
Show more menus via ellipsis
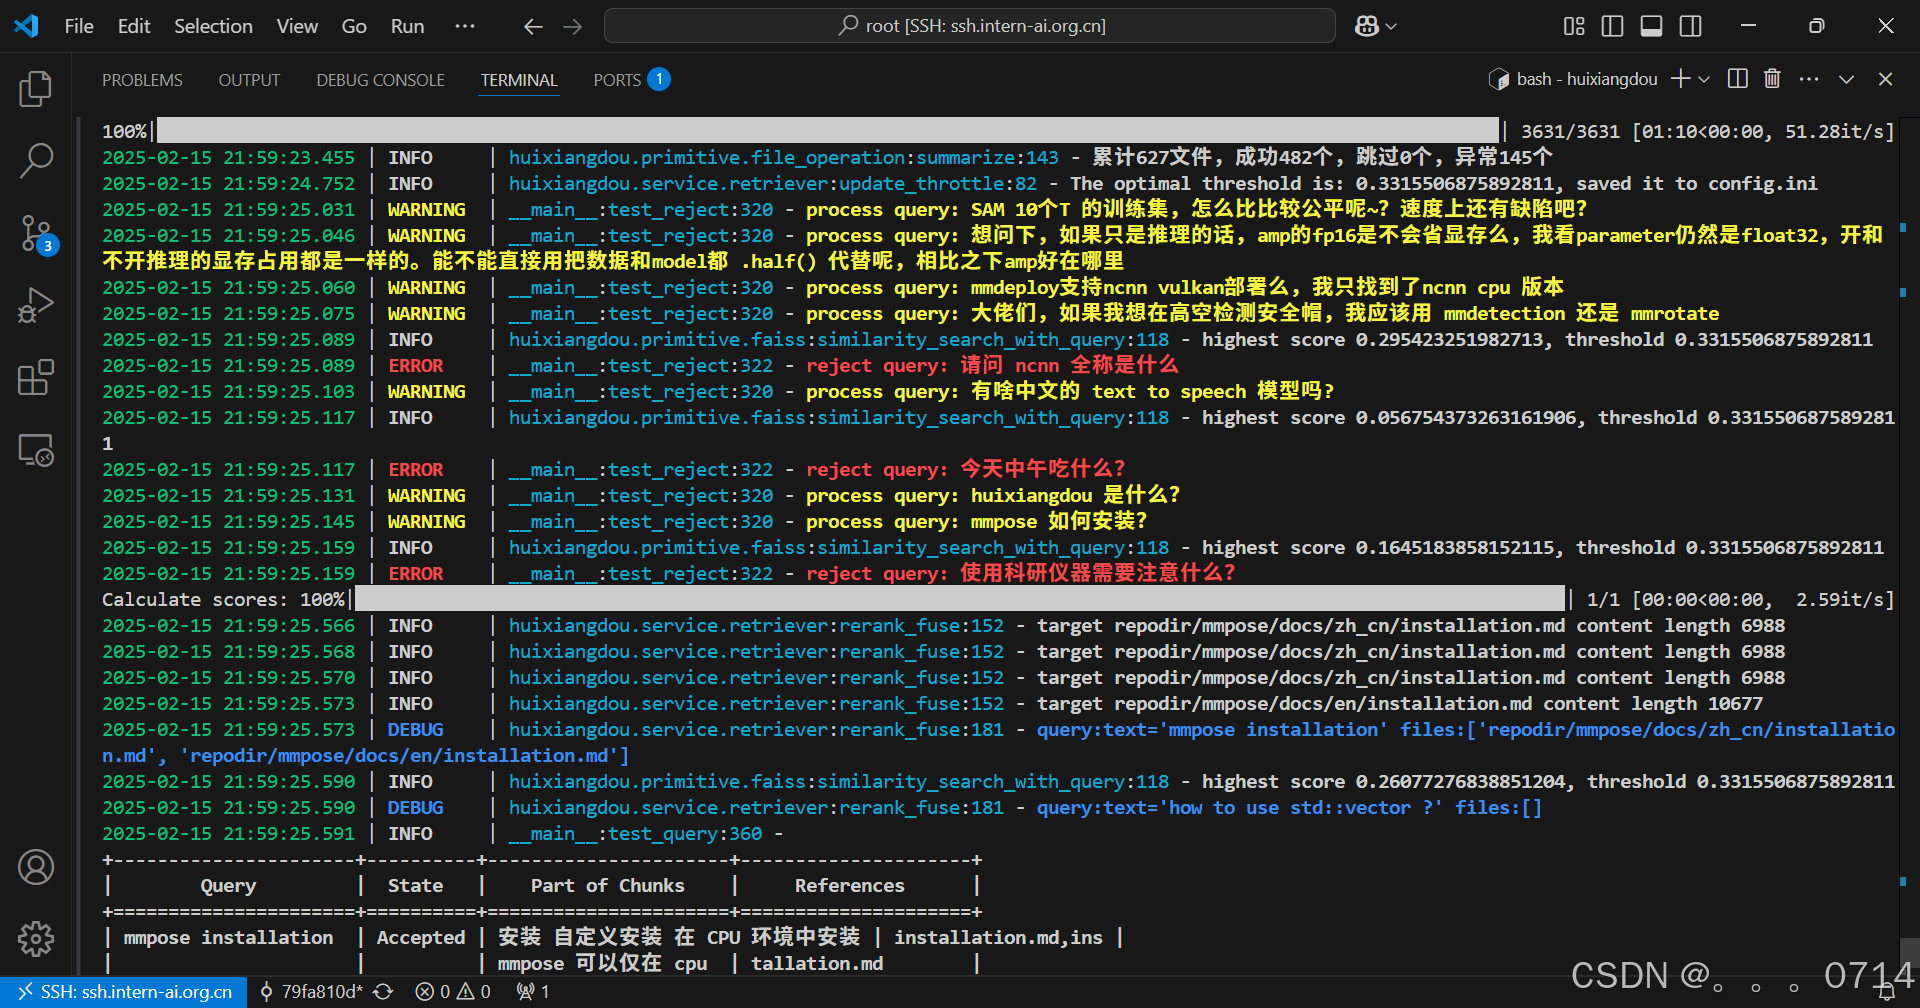pos(465,26)
